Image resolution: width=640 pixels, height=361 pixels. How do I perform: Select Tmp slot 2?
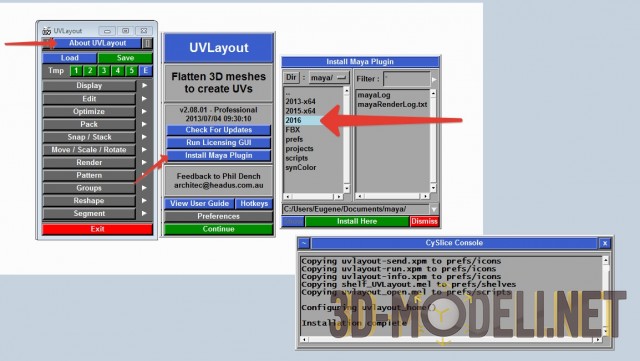(x=90, y=71)
